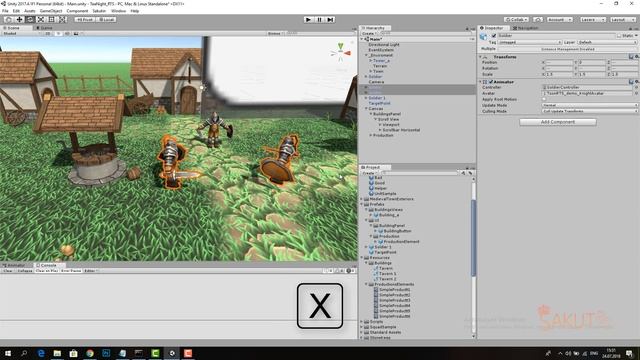Select the Scale tool
The image size is (640, 360).
pyautogui.click(x=41, y=19)
